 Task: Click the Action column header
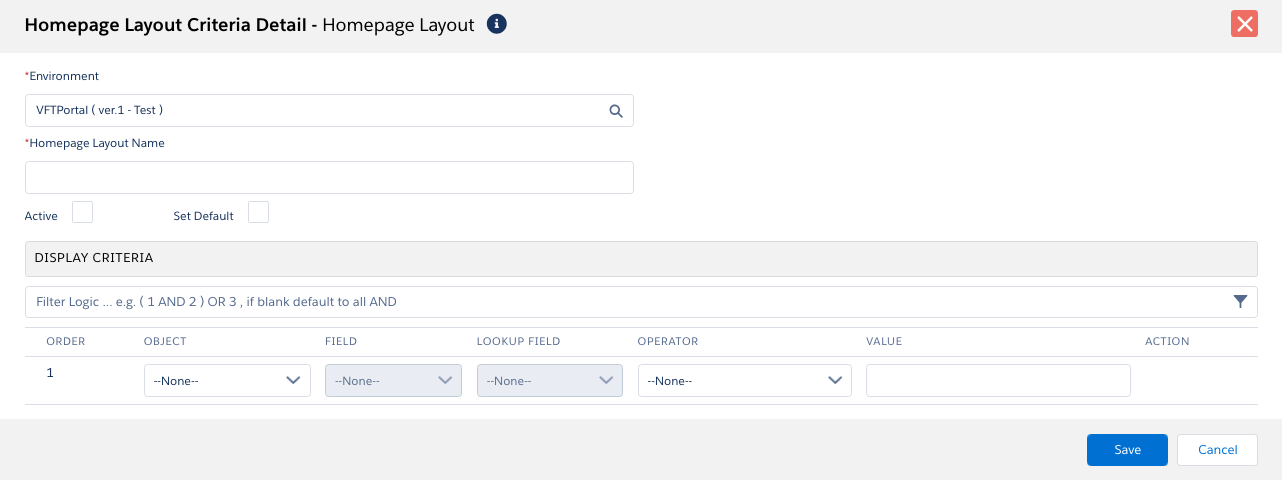[x=1166, y=341]
